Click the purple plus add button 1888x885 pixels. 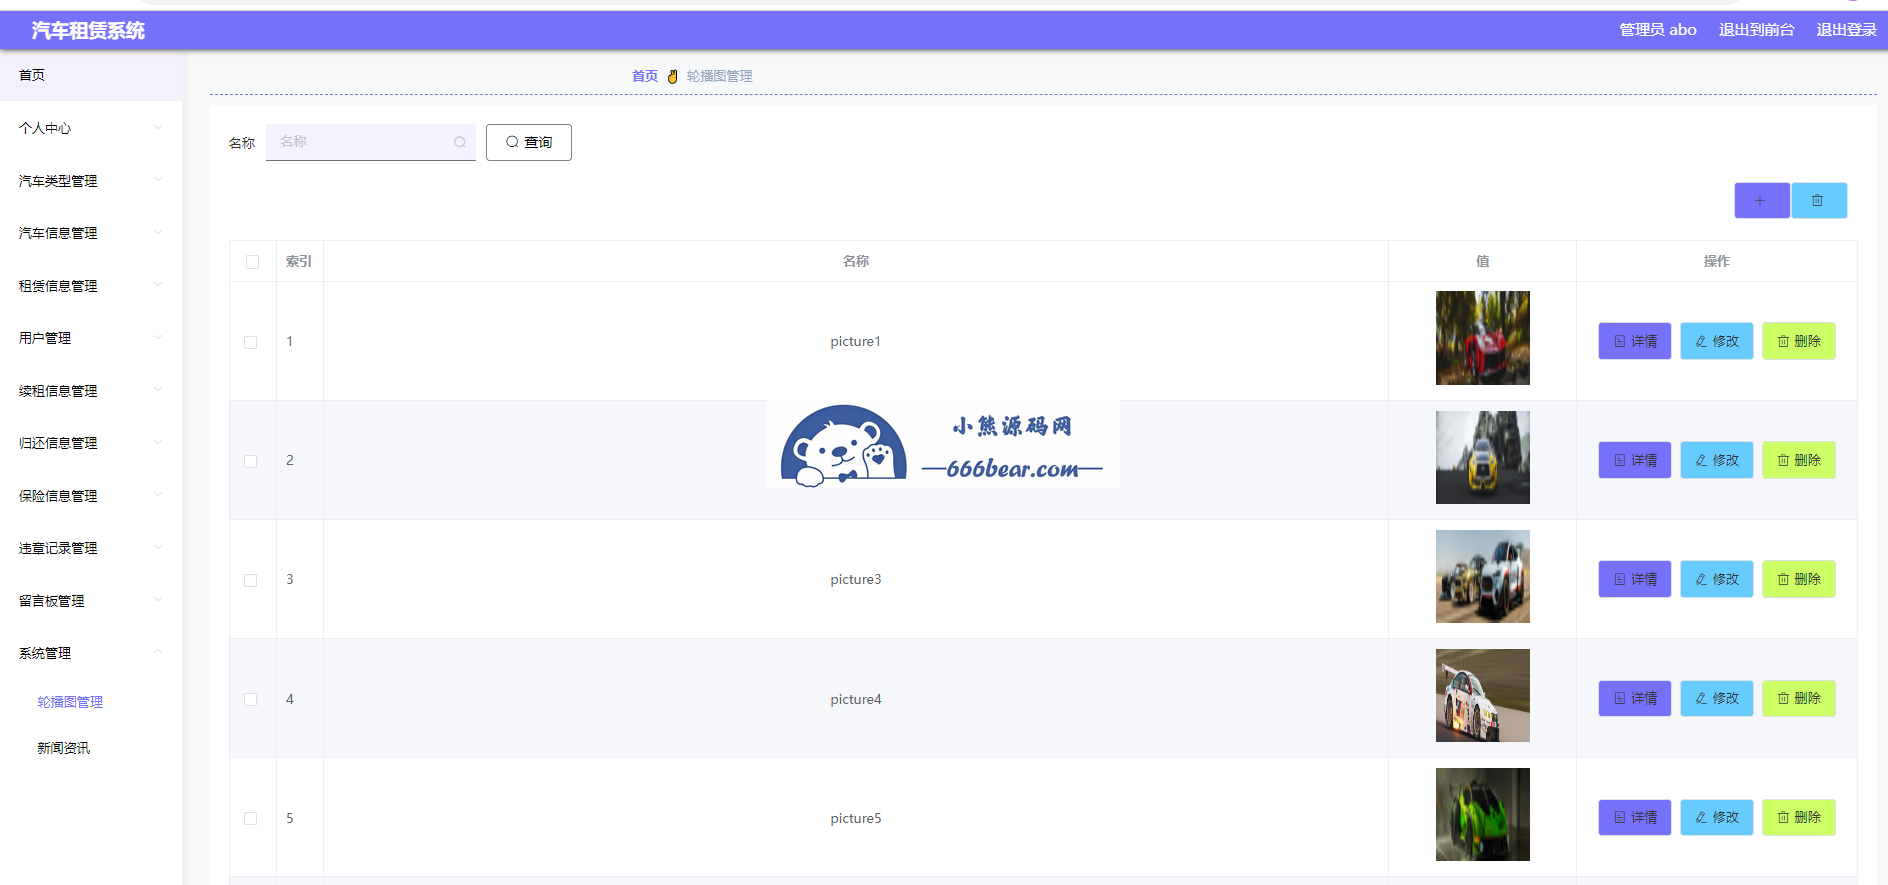click(x=1761, y=200)
